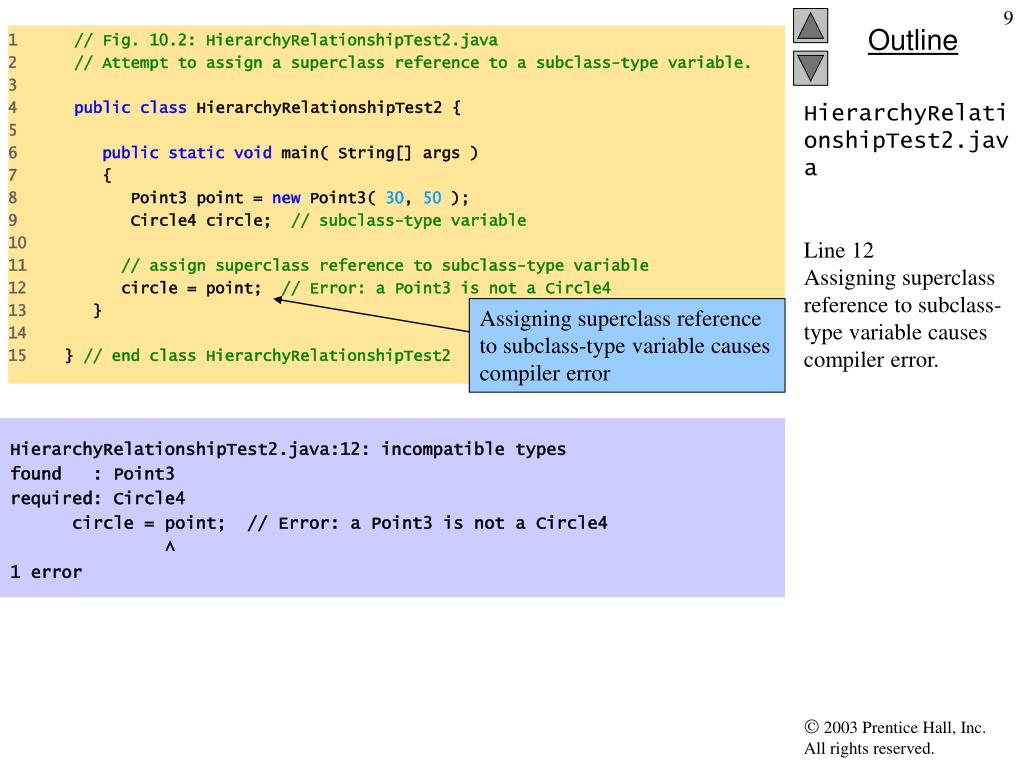Click the 'incompatible types' error message line

(288, 449)
